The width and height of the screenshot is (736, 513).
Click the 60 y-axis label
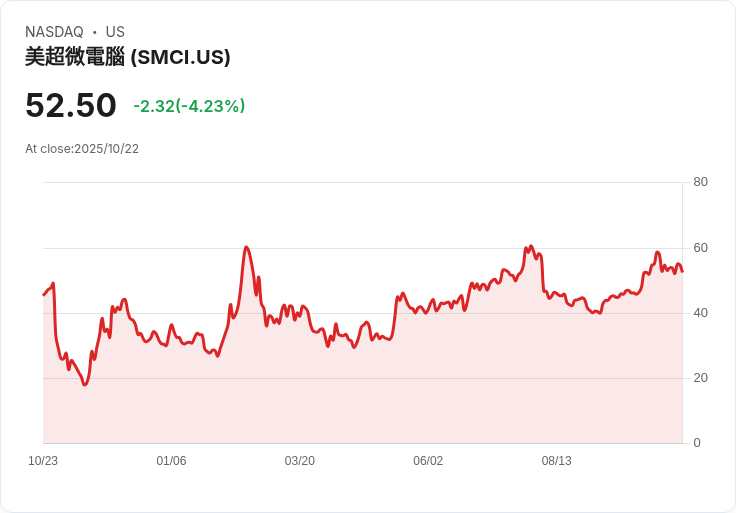(x=700, y=248)
